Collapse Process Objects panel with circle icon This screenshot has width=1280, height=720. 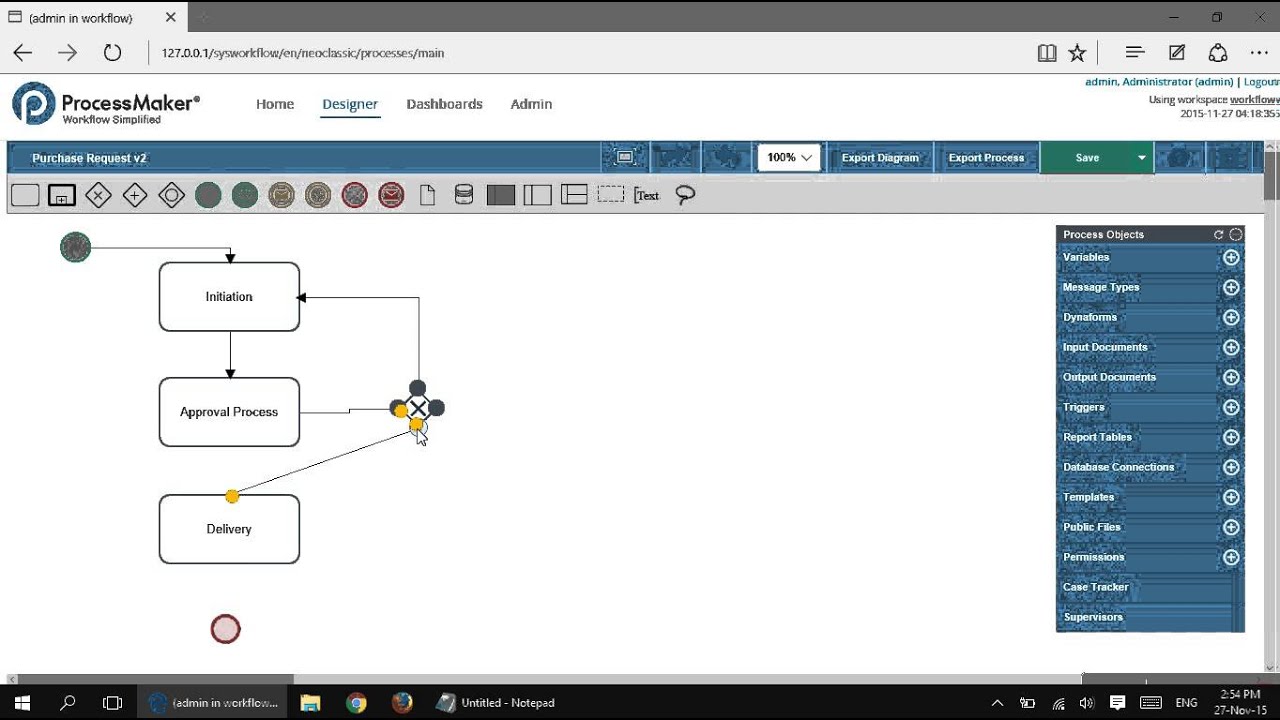[1236, 234]
